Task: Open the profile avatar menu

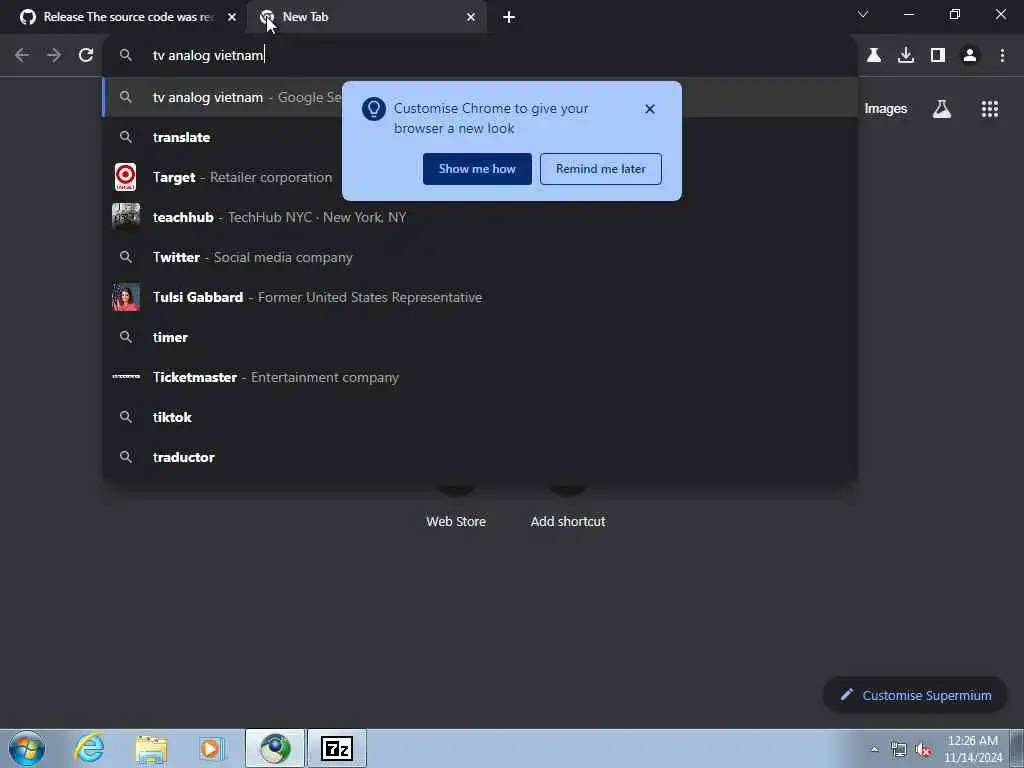Action: coord(970,56)
